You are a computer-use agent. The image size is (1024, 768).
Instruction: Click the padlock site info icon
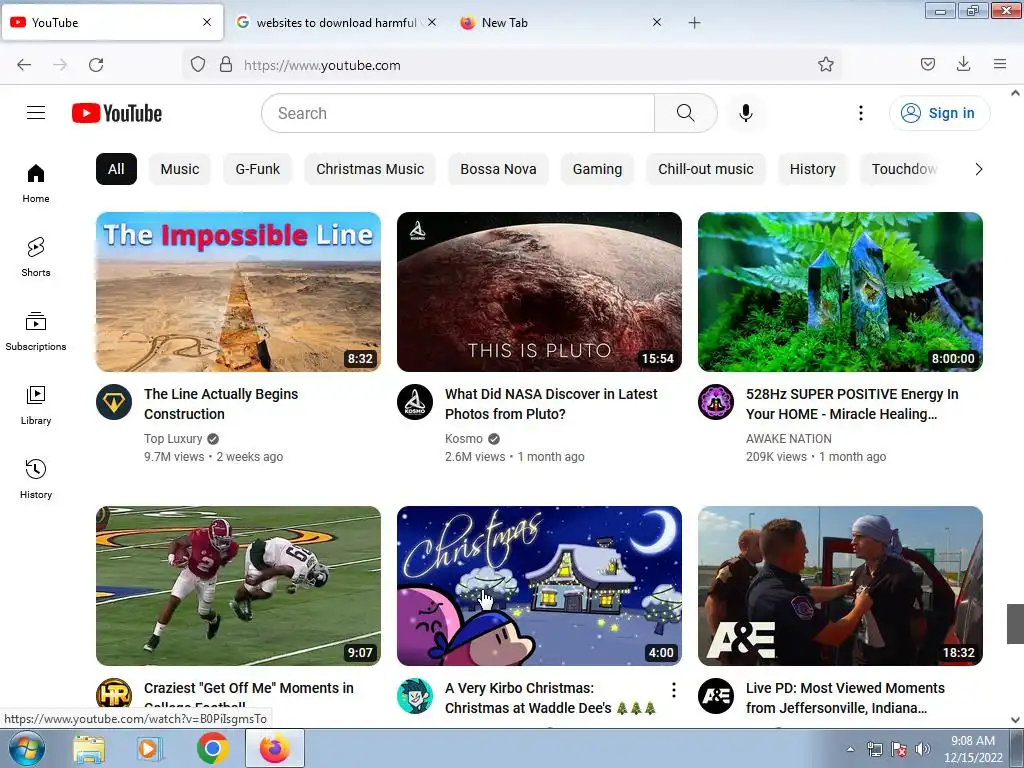(226, 65)
